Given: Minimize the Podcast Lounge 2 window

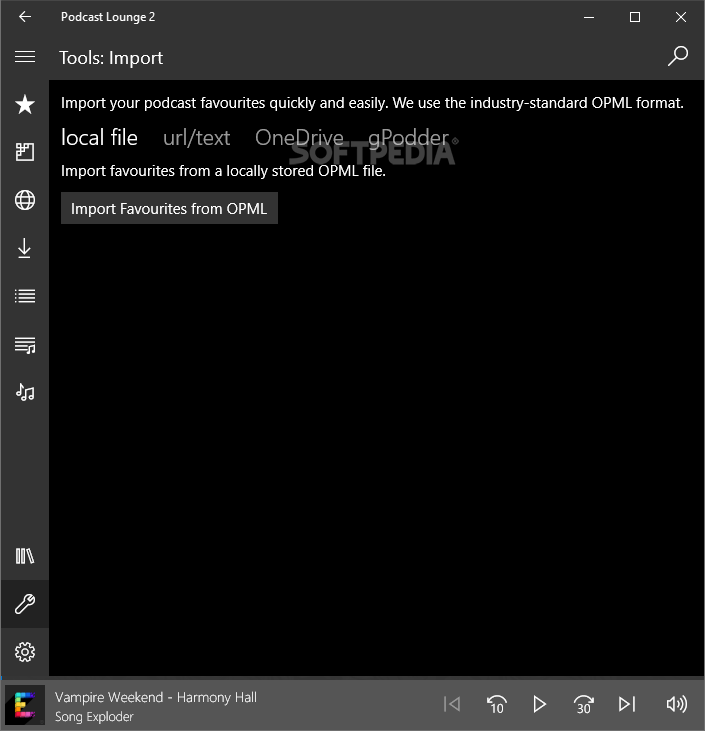Looking at the screenshot, I should tap(589, 17).
